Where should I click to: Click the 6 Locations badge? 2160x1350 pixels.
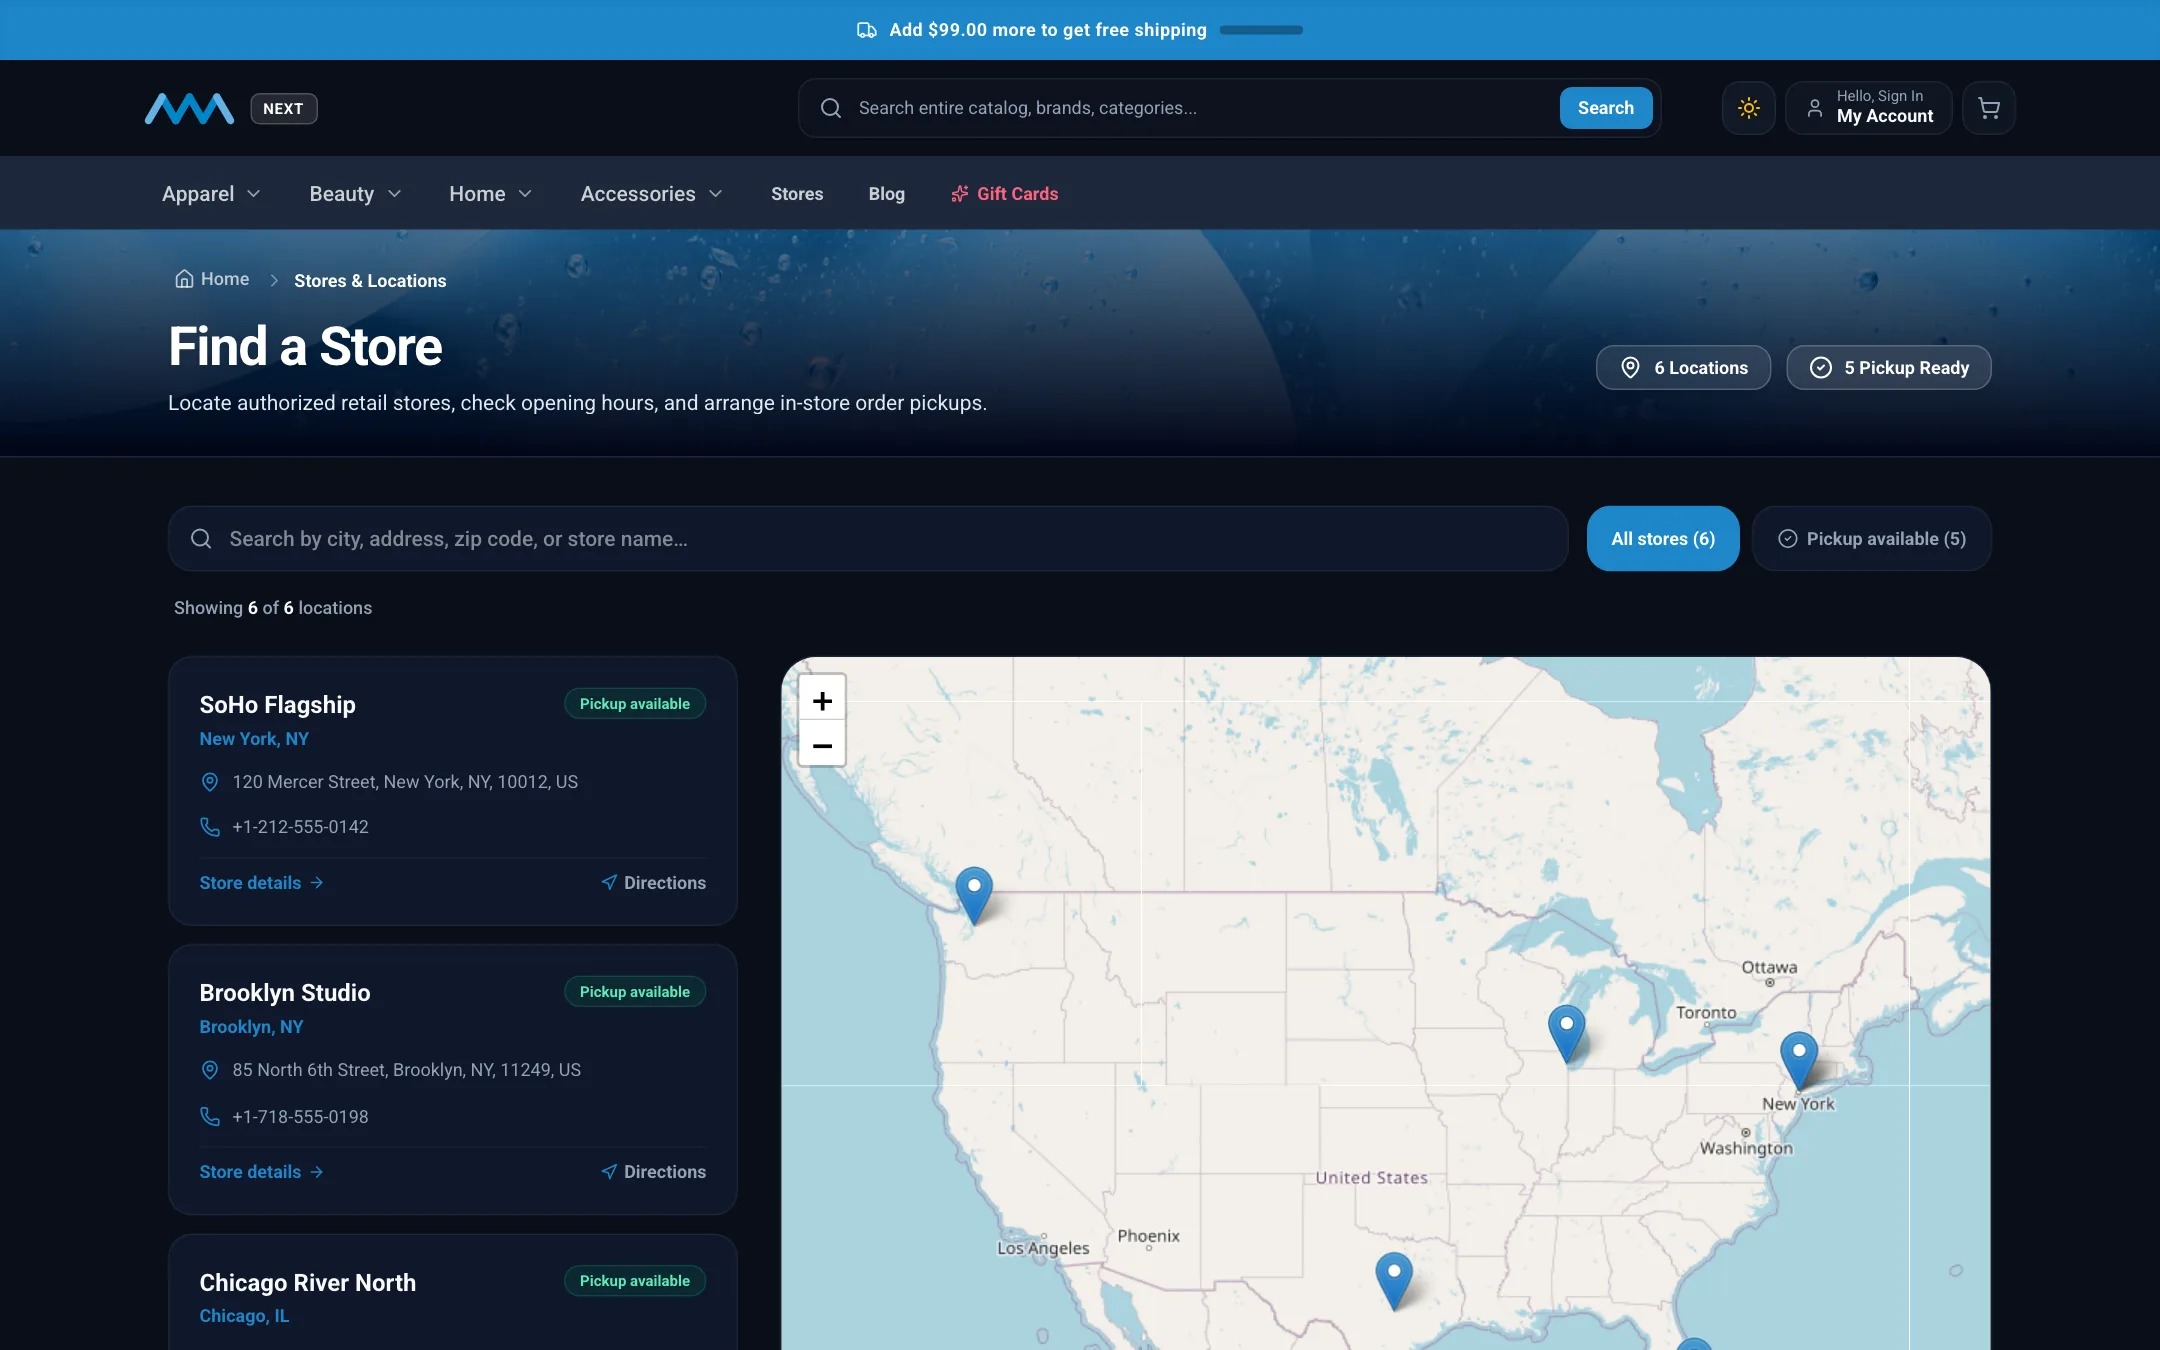click(1683, 368)
